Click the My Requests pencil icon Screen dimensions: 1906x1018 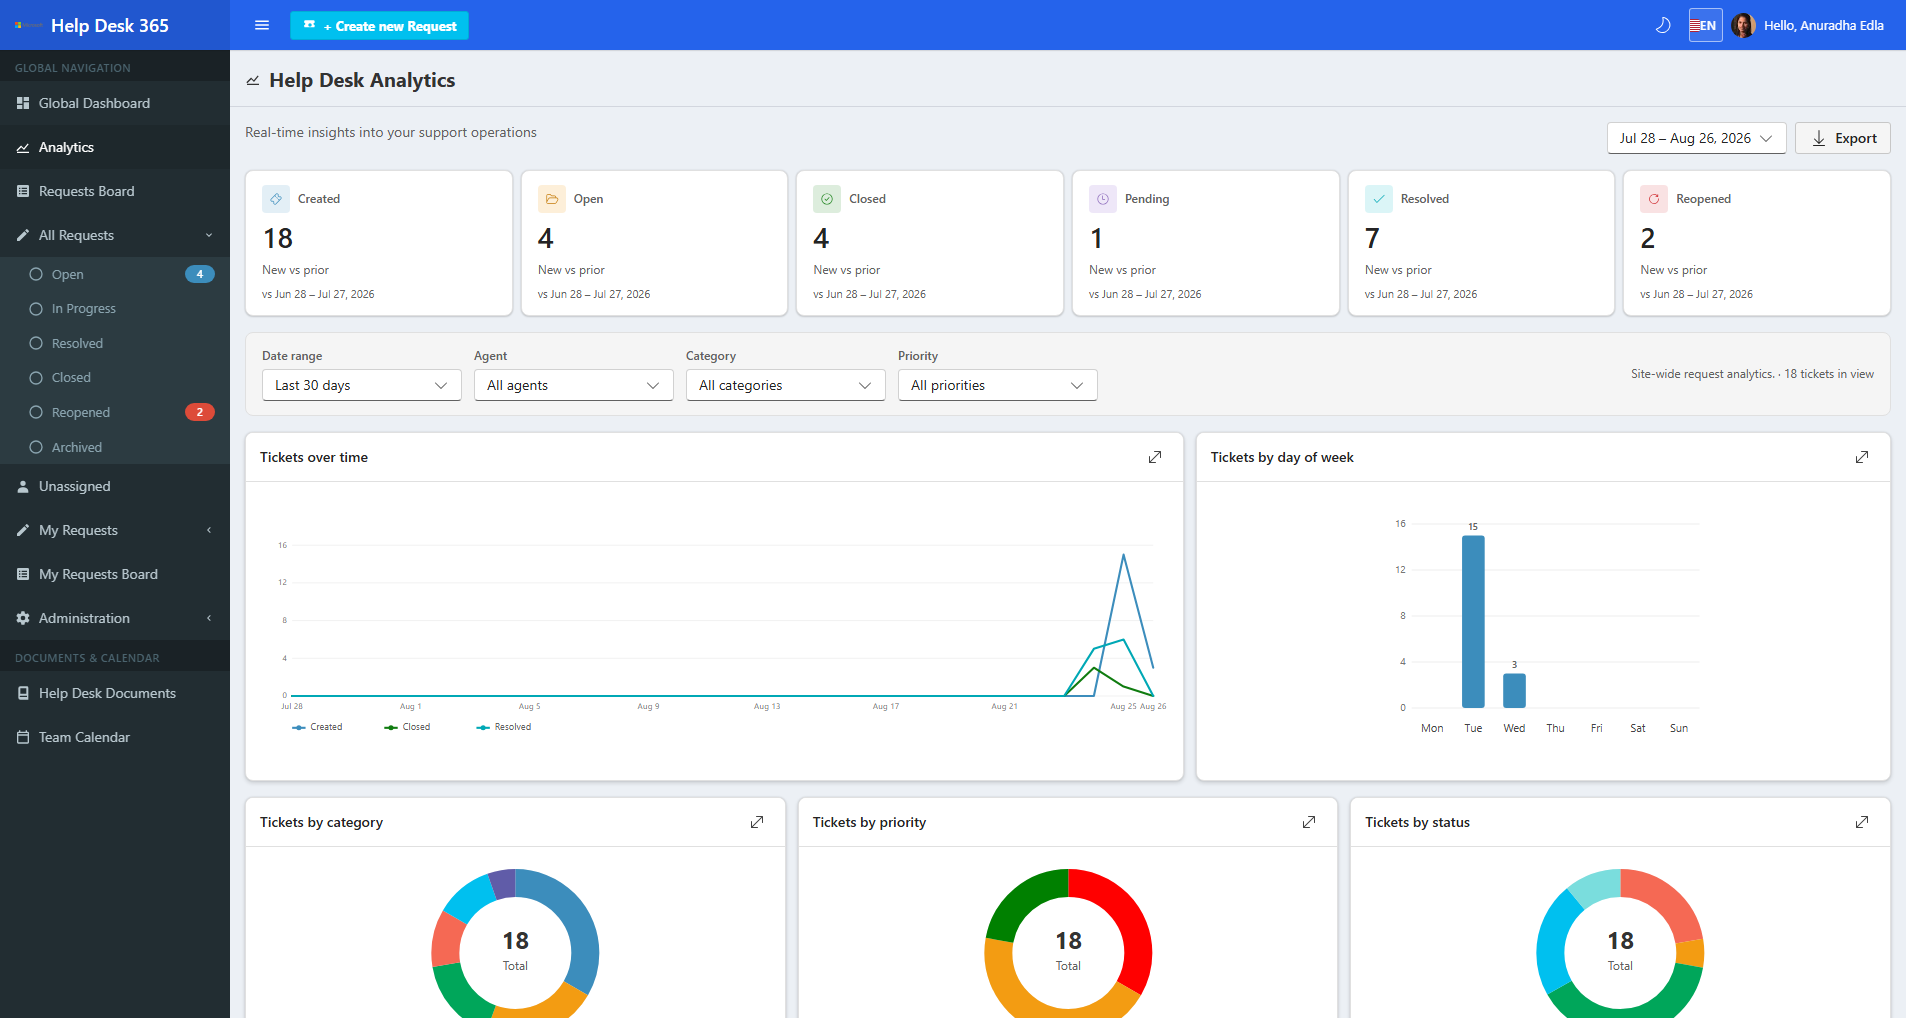pos(23,530)
